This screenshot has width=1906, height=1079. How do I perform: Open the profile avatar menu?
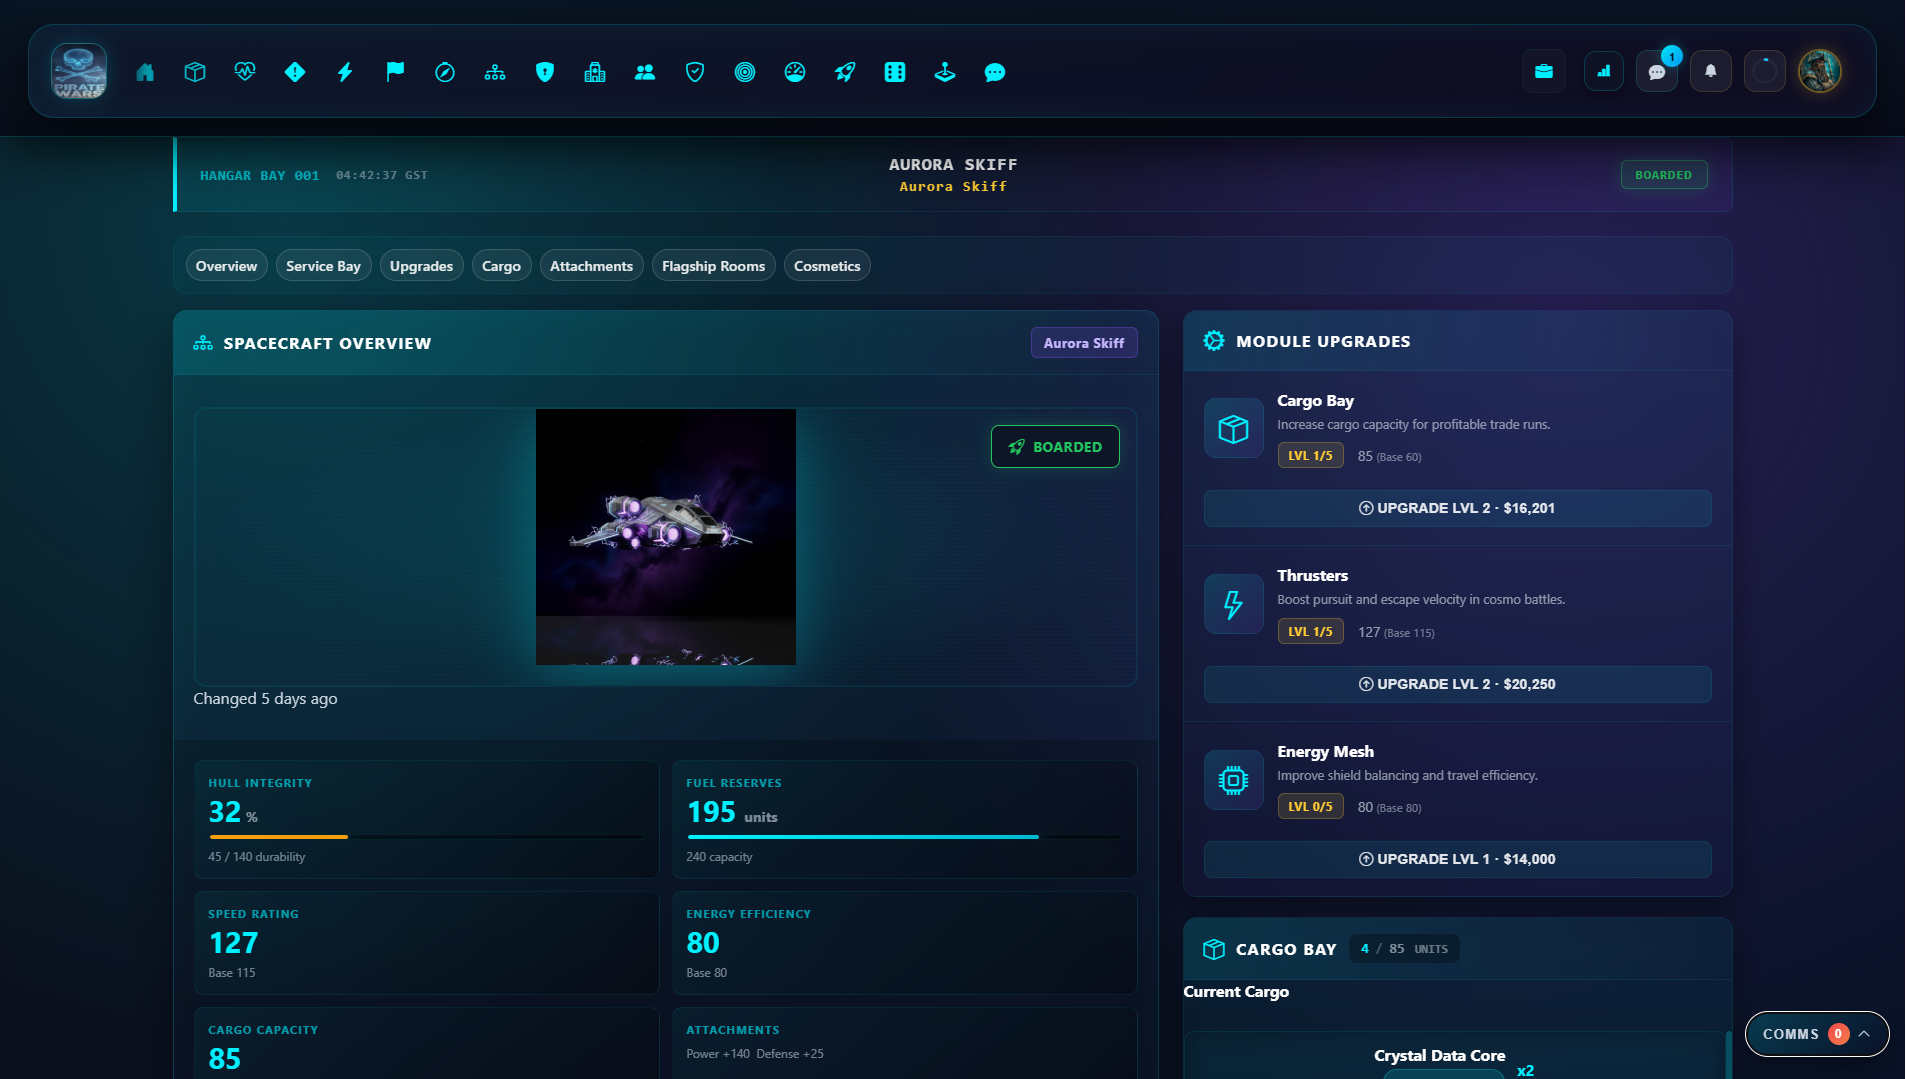pos(1822,70)
